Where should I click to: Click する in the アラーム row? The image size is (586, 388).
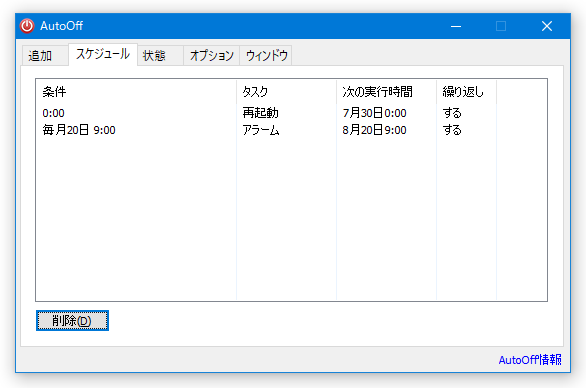452,130
